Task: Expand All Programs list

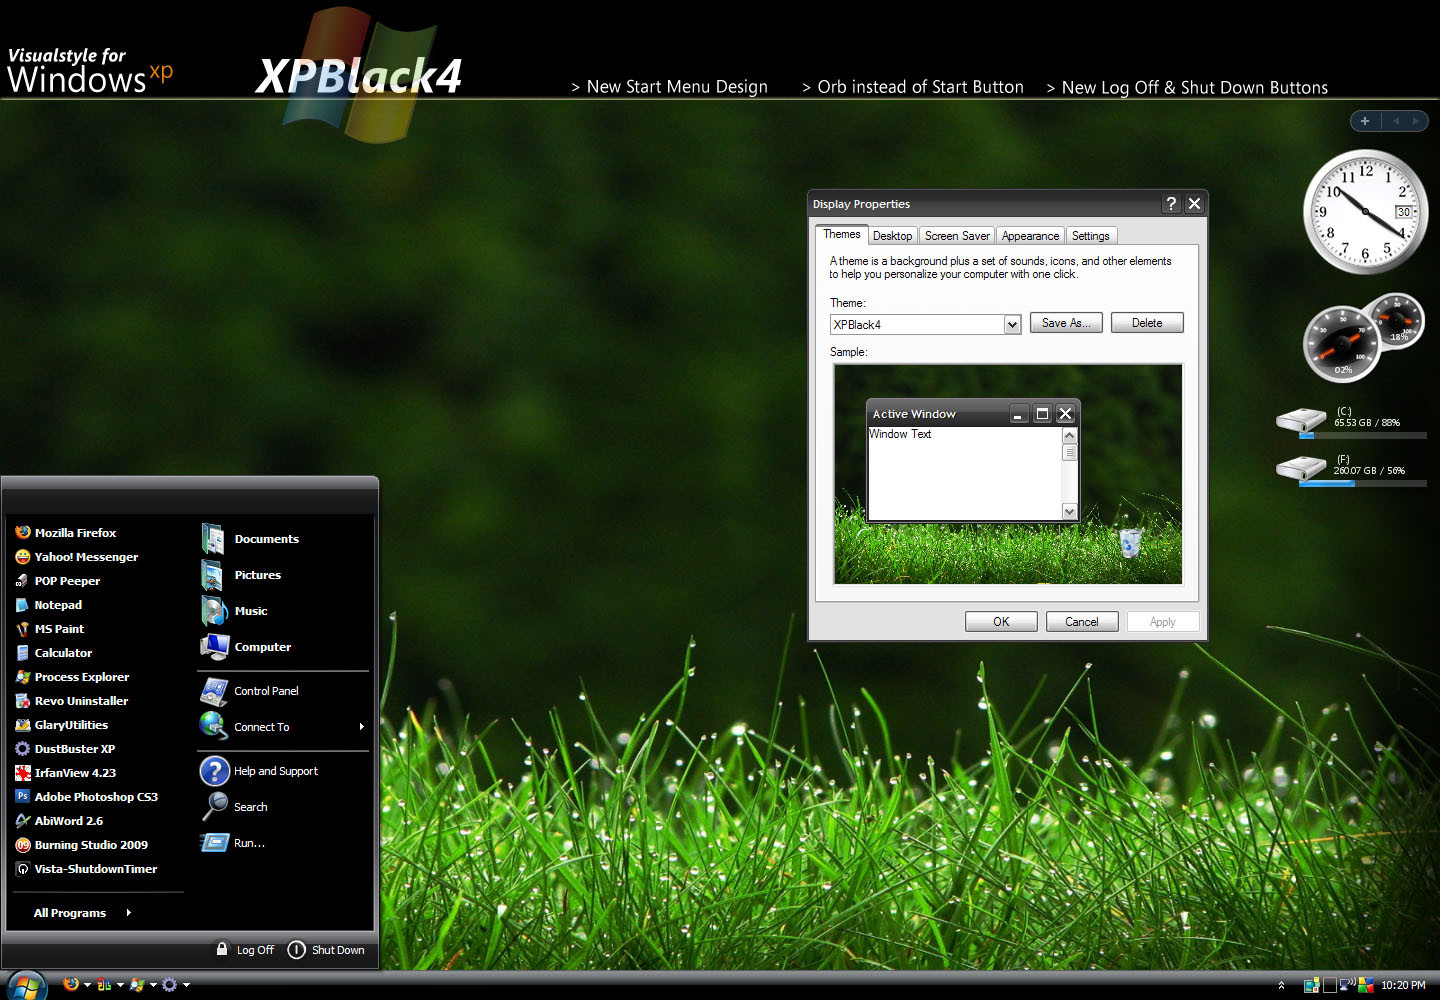Action: point(83,913)
